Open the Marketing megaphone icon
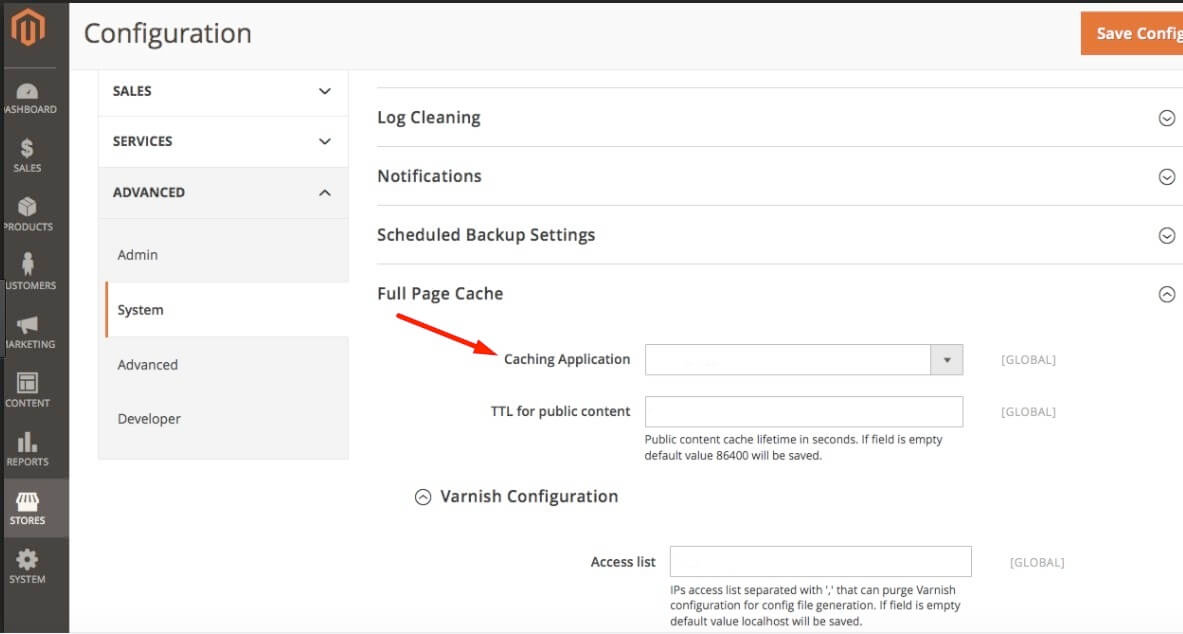 [x=27, y=325]
